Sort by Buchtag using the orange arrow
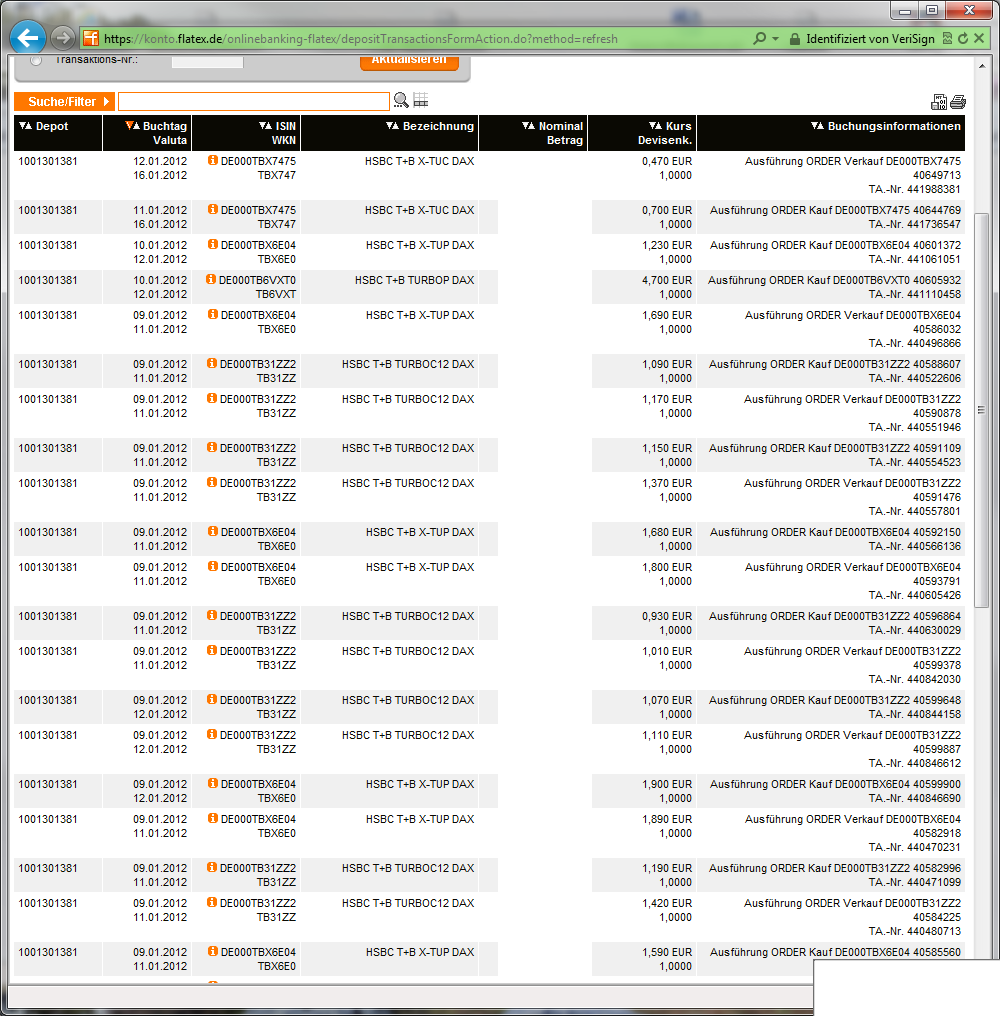This screenshot has width=1000, height=1016. 132,126
